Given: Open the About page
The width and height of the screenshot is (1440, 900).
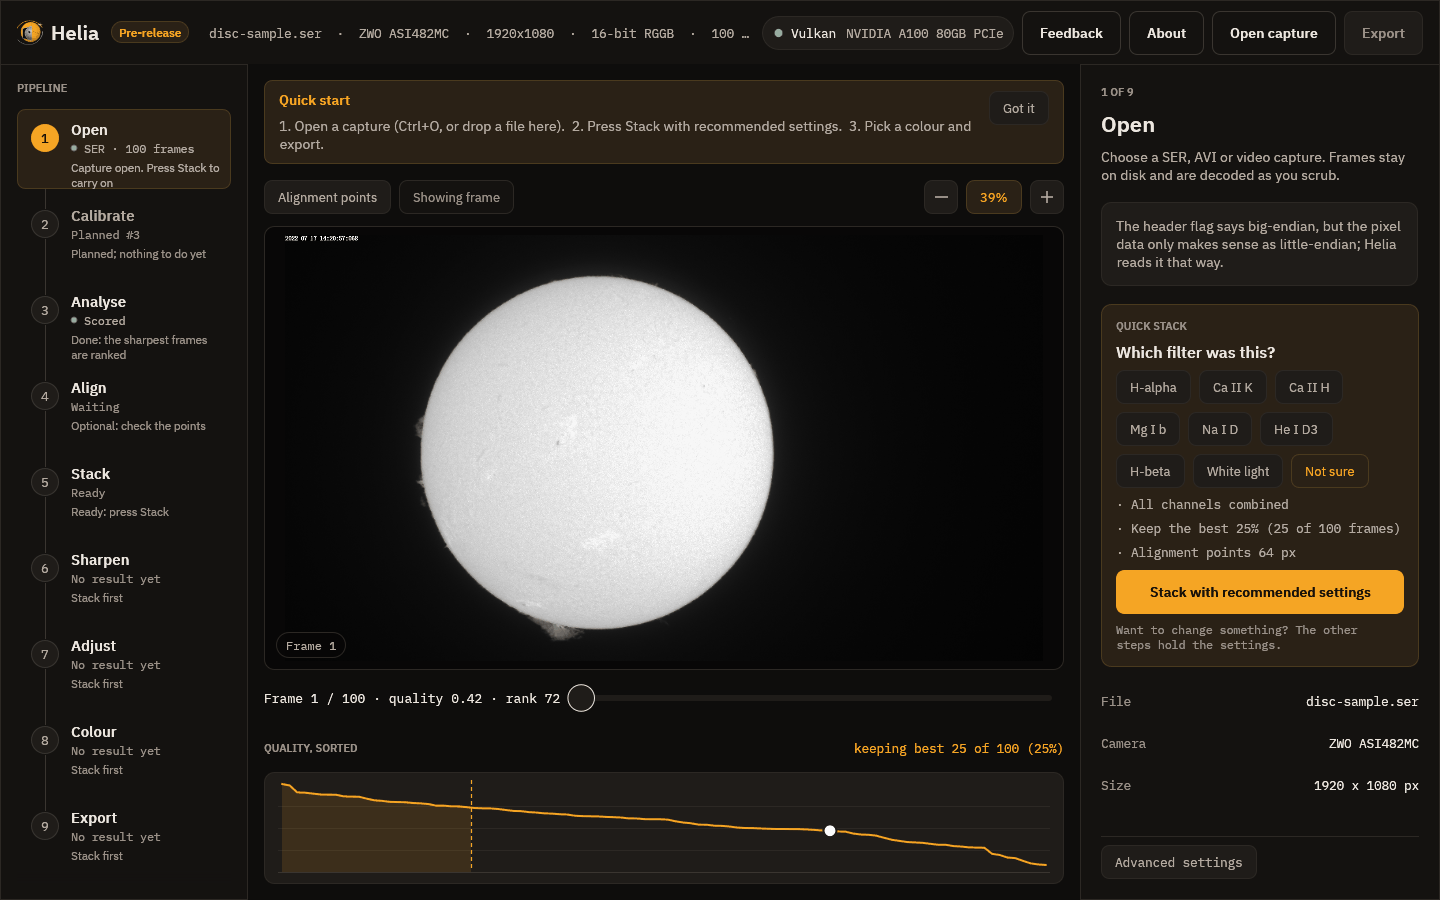Looking at the screenshot, I should tap(1166, 33).
